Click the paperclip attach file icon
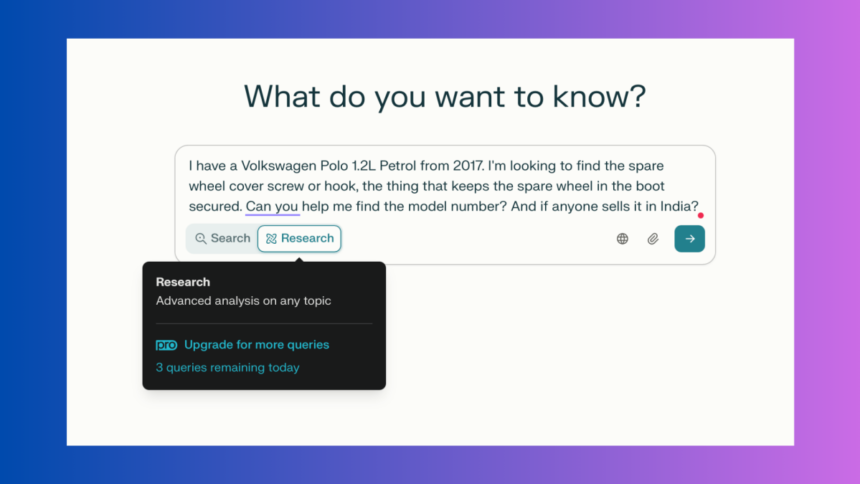The width and height of the screenshot is (860, 484). [x=653, y=239]
